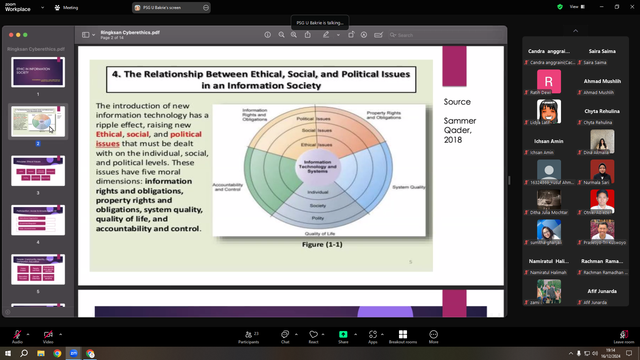
Task: Open the Zoom Workplace dropdown arrow
Action: tap(42, 7)
